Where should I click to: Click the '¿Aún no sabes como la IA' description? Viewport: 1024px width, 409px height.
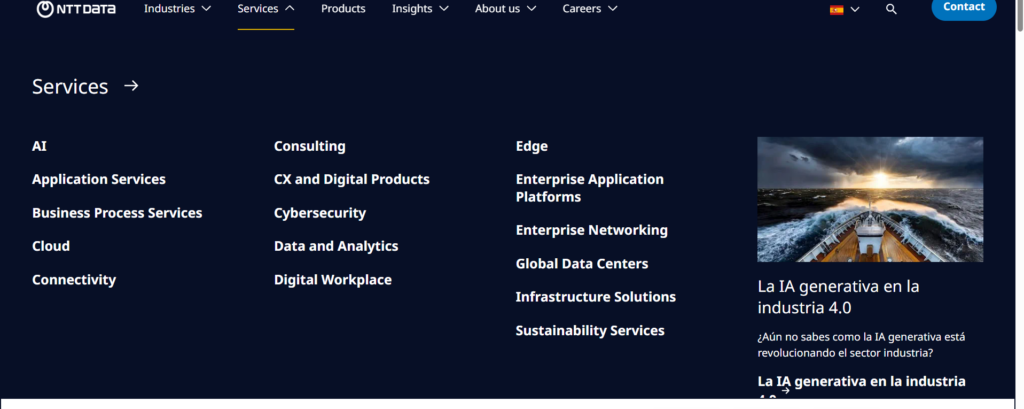click(x=861, y=345)
